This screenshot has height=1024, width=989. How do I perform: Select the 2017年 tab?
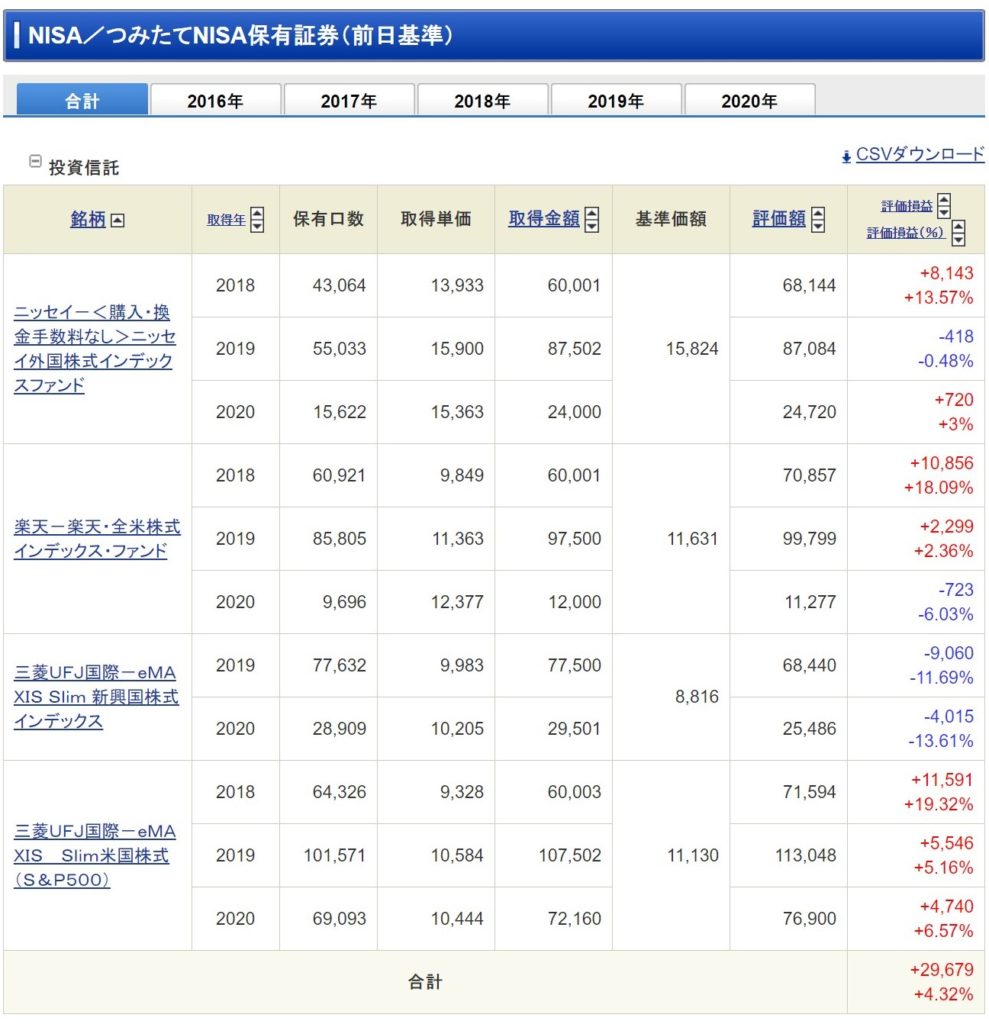tap(348, 101)
